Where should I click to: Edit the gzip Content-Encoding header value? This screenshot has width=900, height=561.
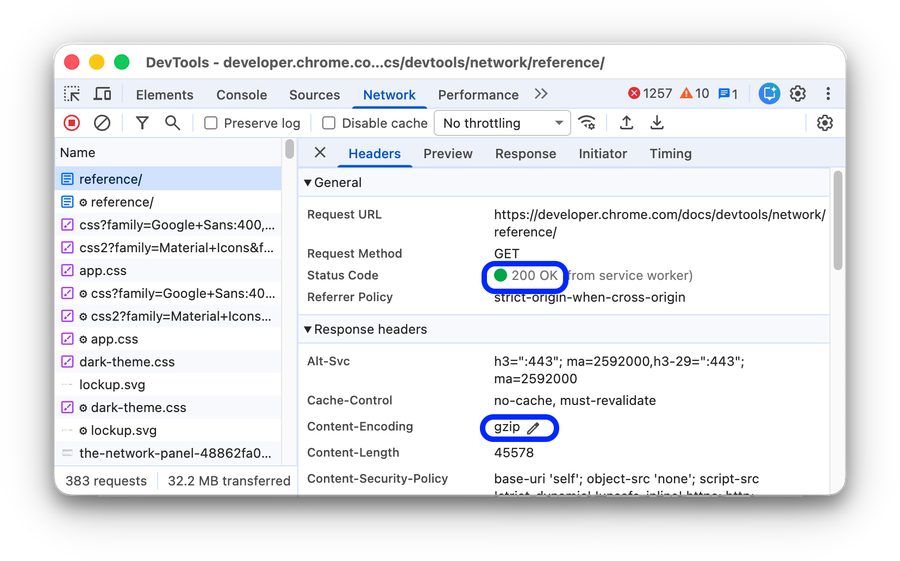point(533,428)
